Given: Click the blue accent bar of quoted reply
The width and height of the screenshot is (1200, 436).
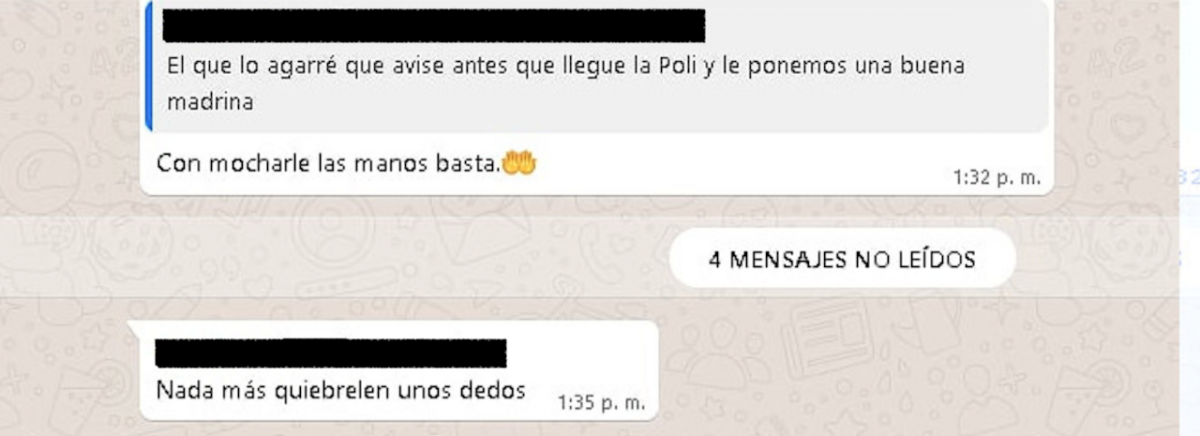Looking at the screenshot, I should [x=148, y=66].
